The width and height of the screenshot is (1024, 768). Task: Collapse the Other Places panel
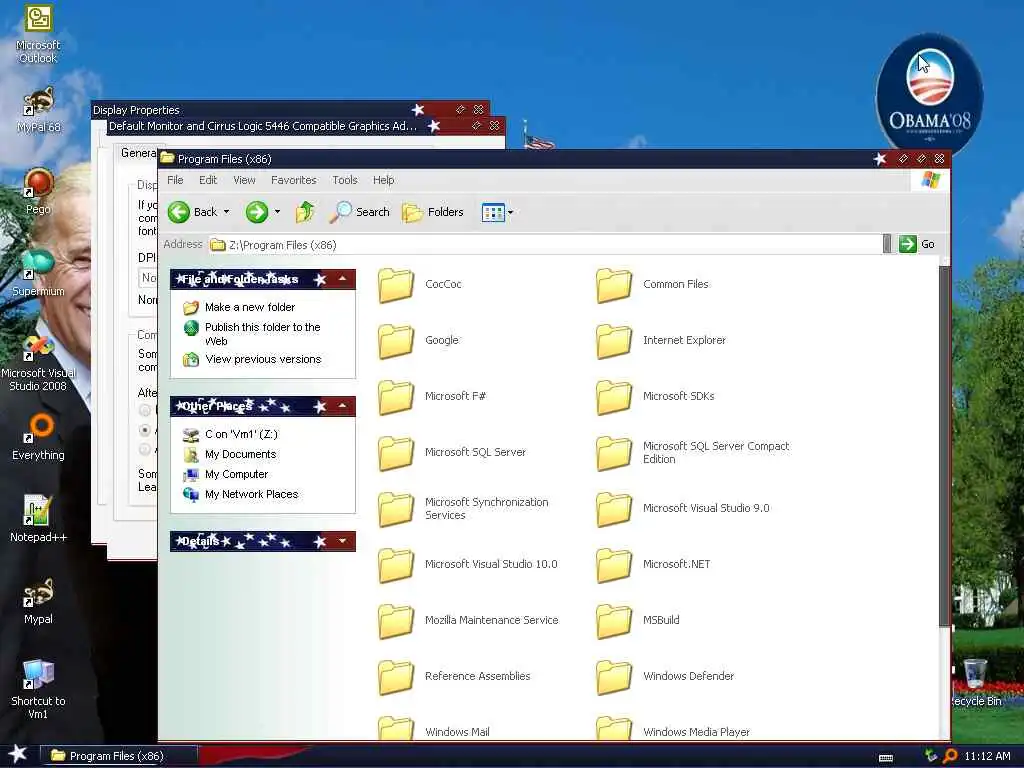coord(342,406)
